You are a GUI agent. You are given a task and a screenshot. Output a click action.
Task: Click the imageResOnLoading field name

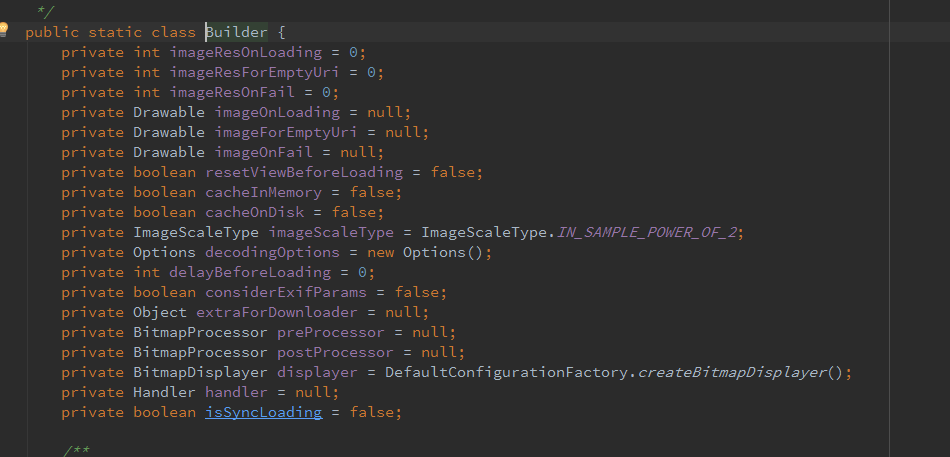coord(246,52)
